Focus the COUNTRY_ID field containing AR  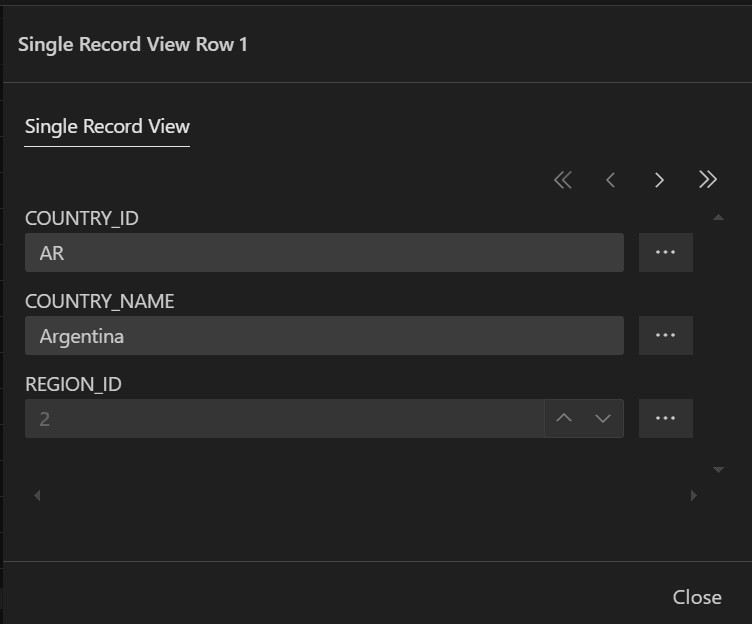[324, 253]
